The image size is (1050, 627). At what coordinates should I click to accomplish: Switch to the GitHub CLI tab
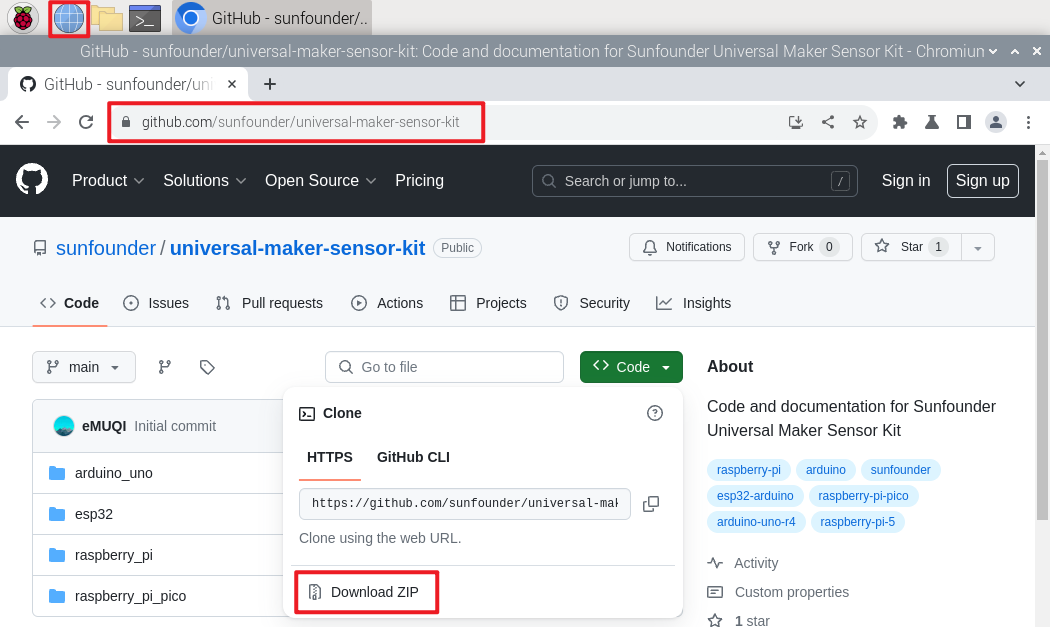[413, 458]
